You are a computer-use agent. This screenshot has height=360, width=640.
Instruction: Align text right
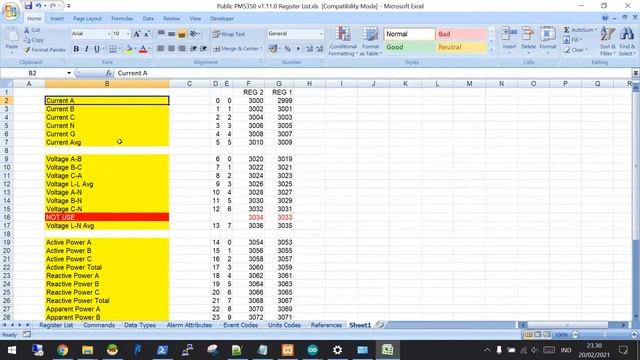click(182, 49)
